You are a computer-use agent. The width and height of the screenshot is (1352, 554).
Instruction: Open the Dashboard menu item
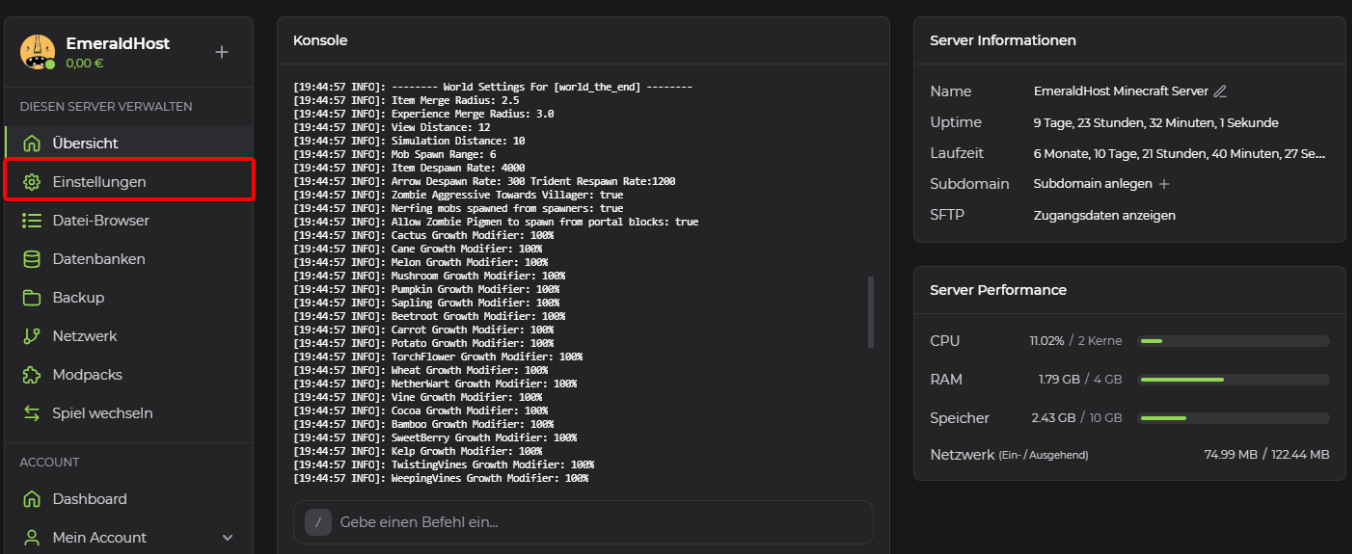(x=90, y=499)
